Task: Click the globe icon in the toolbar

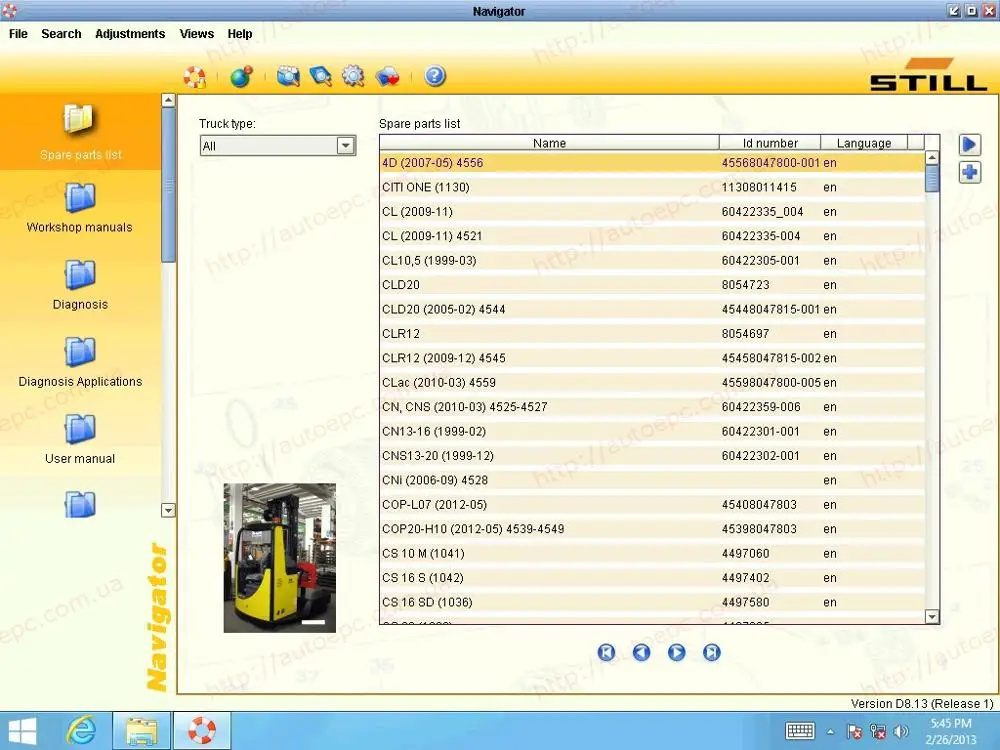Action: [241, 77]
